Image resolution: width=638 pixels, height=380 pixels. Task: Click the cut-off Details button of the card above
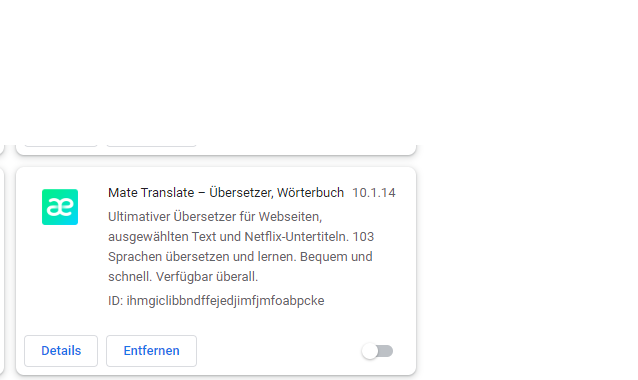pyautogui.click(x=61, y=144)
